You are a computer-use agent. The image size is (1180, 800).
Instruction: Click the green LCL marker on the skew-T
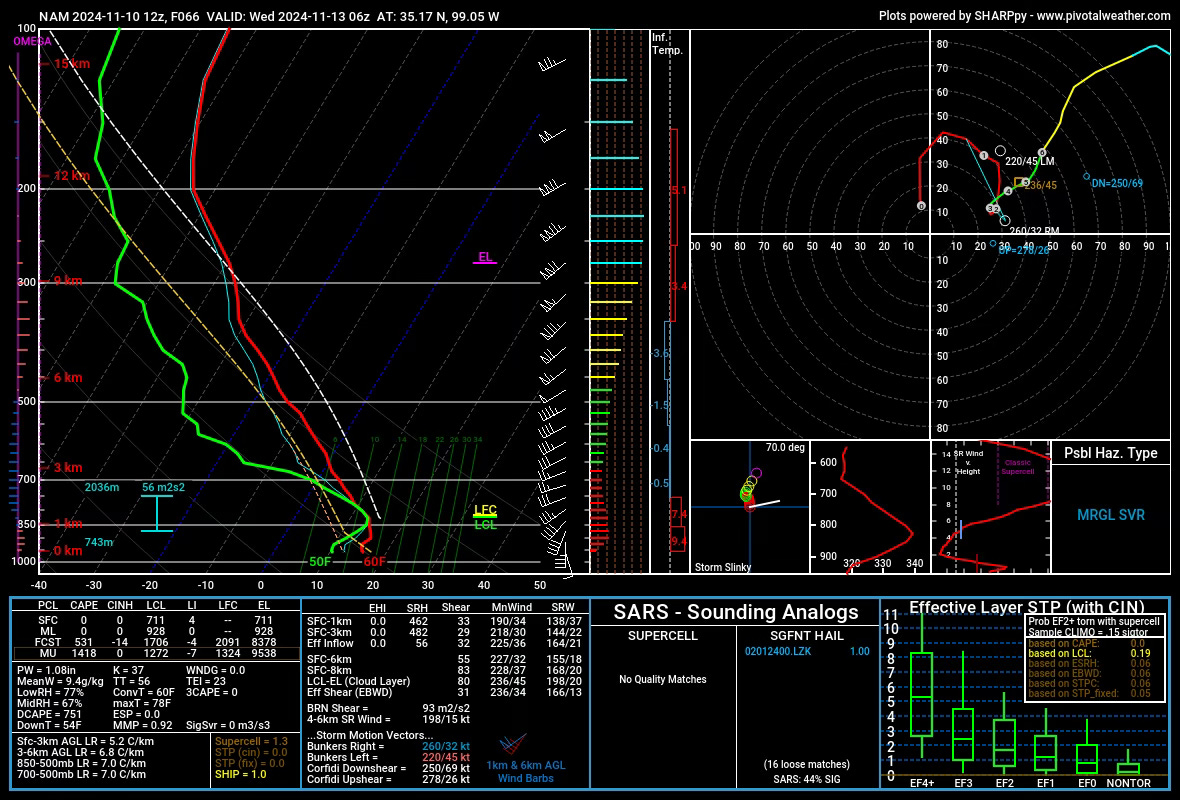click(x=485, y=525)
